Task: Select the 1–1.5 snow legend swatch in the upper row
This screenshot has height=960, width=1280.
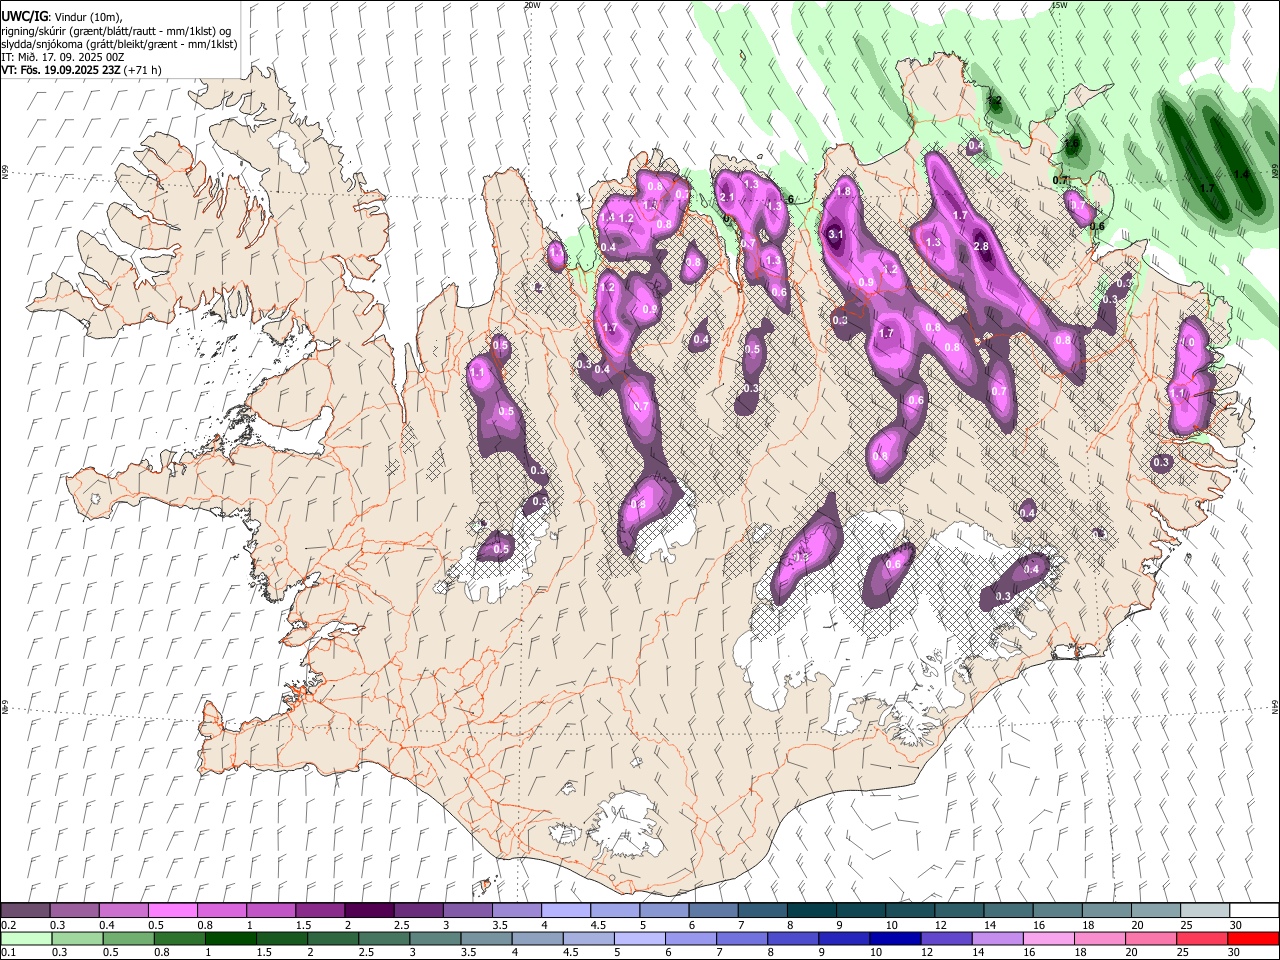Action: pos(270,910)
